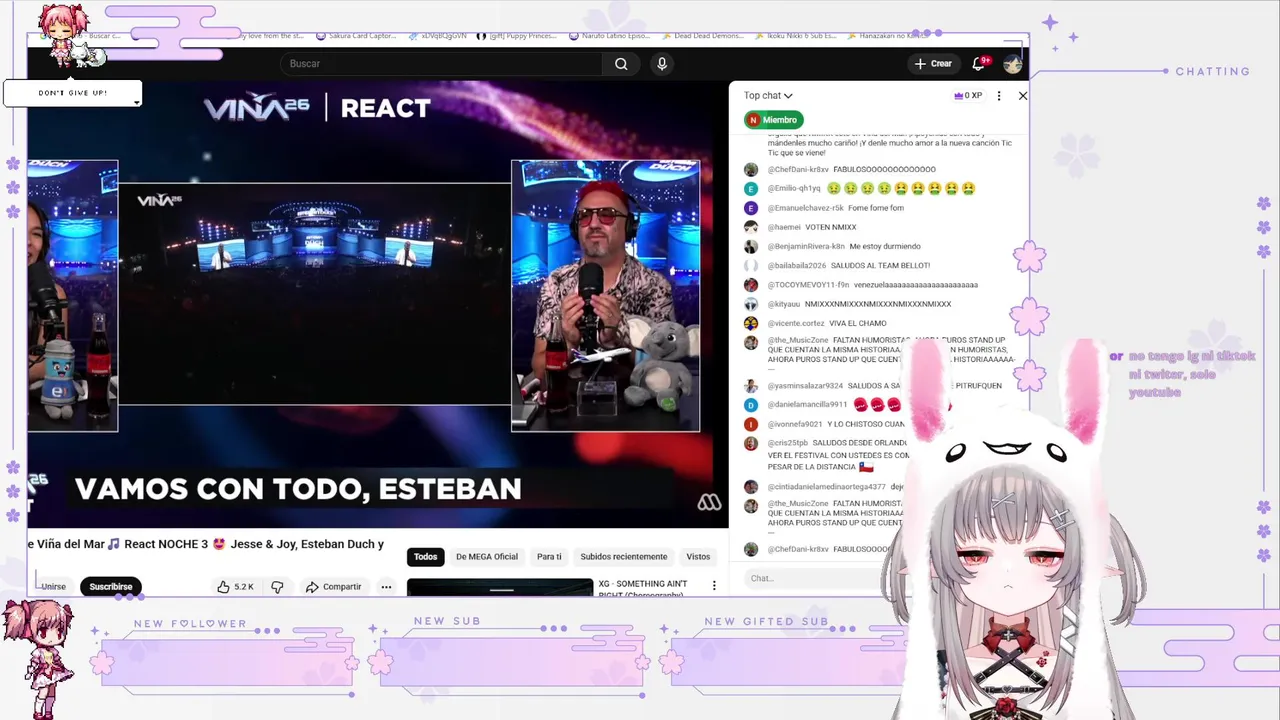
Task: Click the Crear button
Action: click(932, 64)
